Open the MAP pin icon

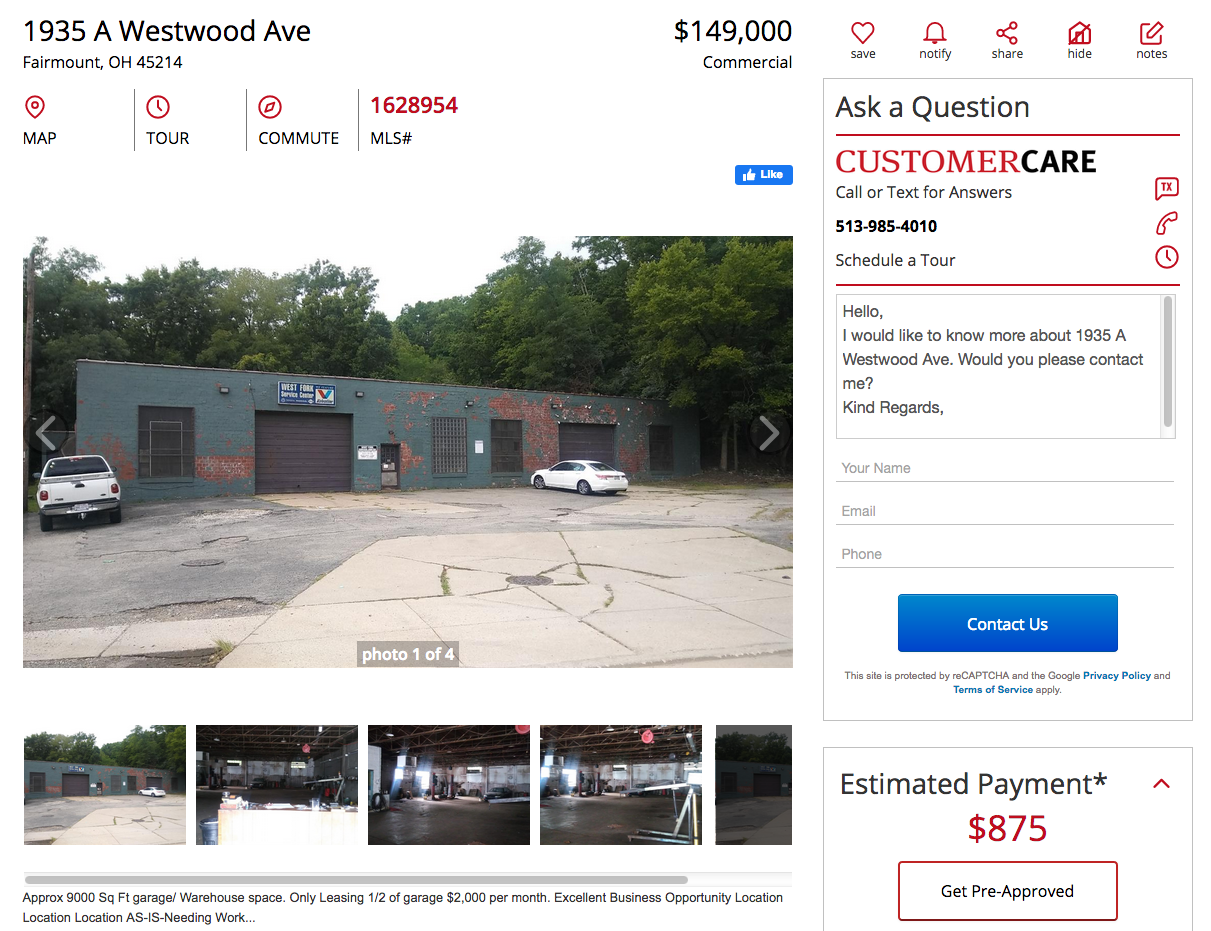(x=35, y=107)
